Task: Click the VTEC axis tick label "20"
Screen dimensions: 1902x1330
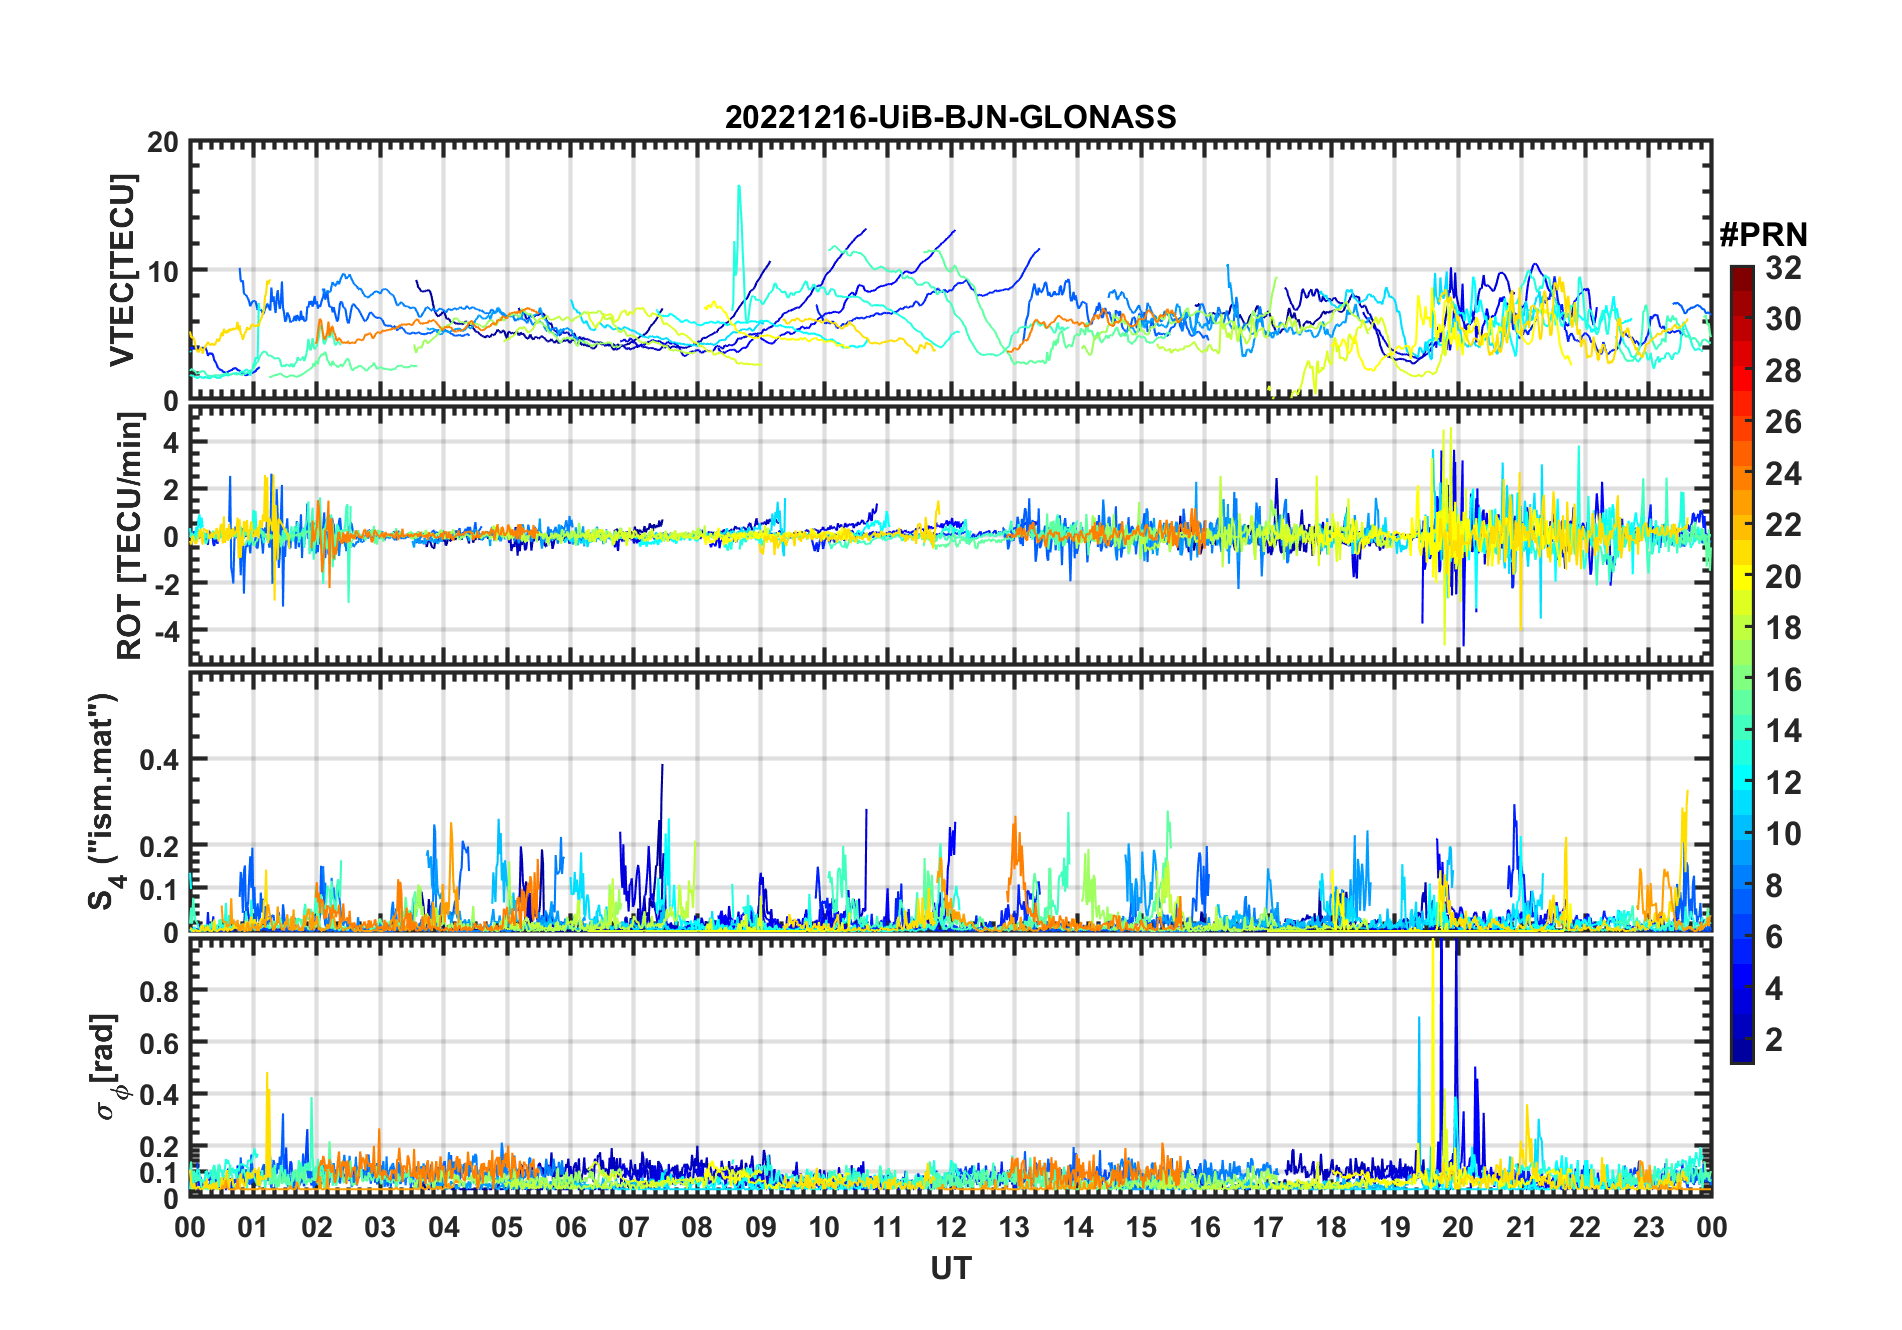Action: pos(163,143)
